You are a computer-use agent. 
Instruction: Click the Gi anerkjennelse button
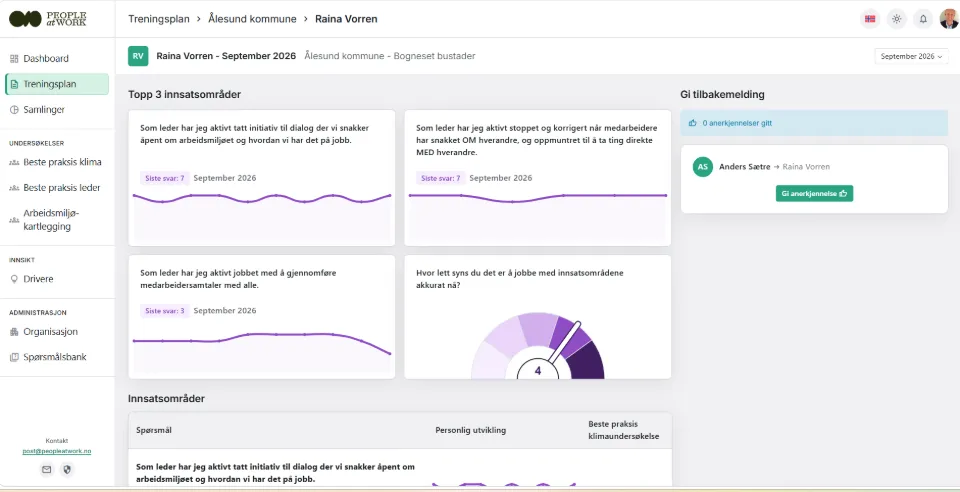[x=814, y=193]
